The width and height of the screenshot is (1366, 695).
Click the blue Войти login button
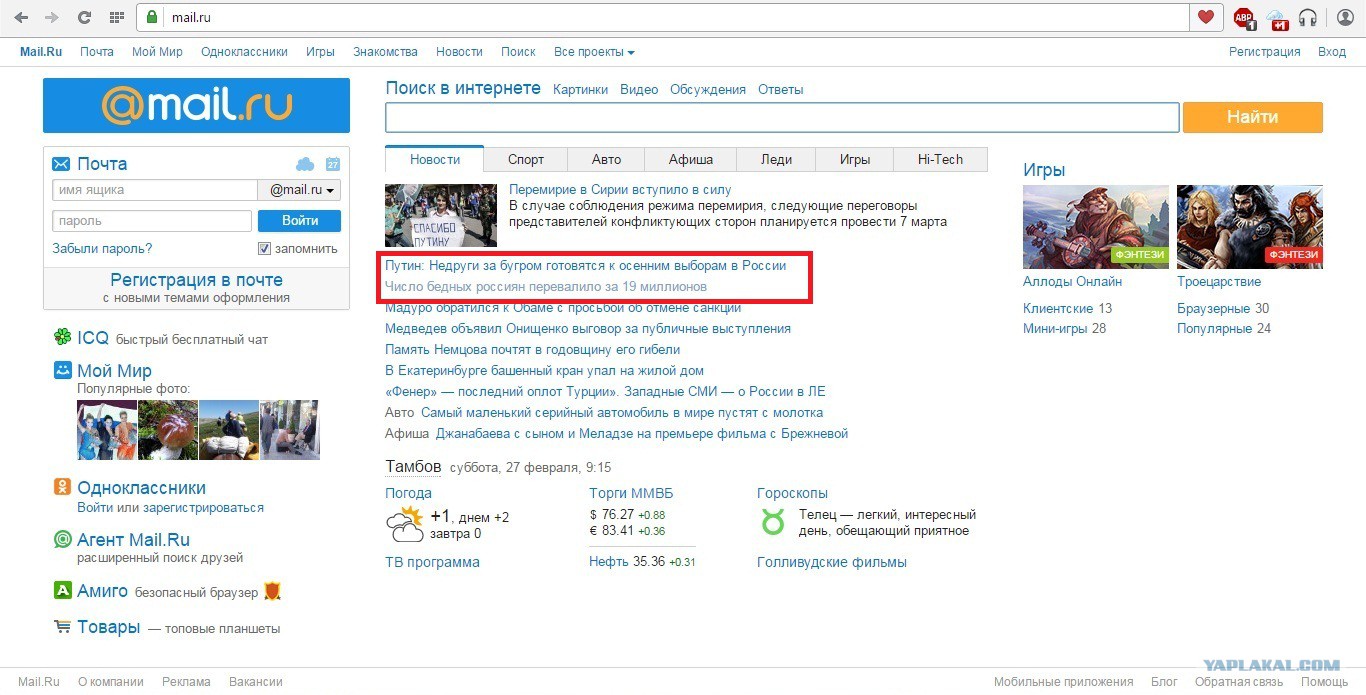pyautogui.click(x=300, y=221)
